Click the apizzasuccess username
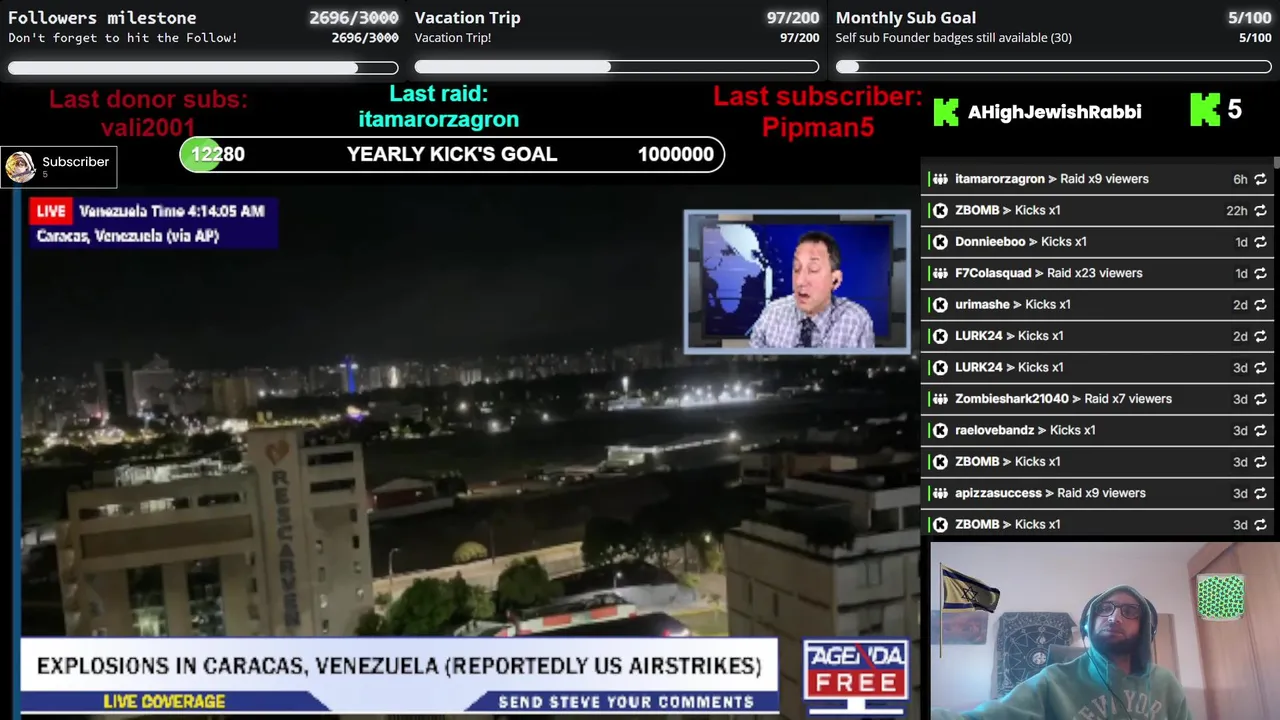The image size is (1280, 720). pyautogui.click(x=998, y=493)
